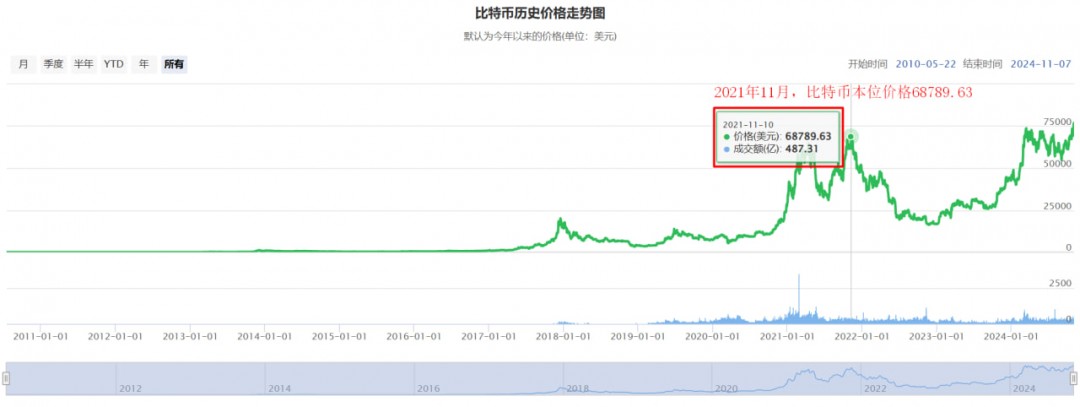Click the 比特币历史价格走势图 chart title

540,14
